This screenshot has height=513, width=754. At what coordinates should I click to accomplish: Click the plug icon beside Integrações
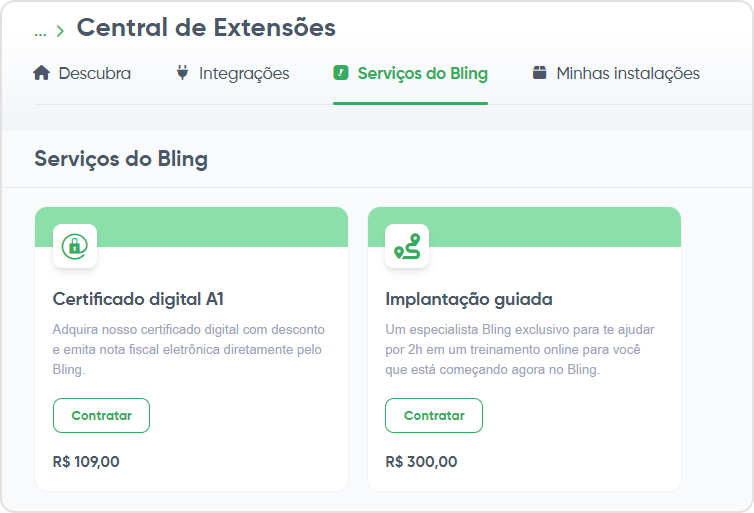click(x=182, y=73)
